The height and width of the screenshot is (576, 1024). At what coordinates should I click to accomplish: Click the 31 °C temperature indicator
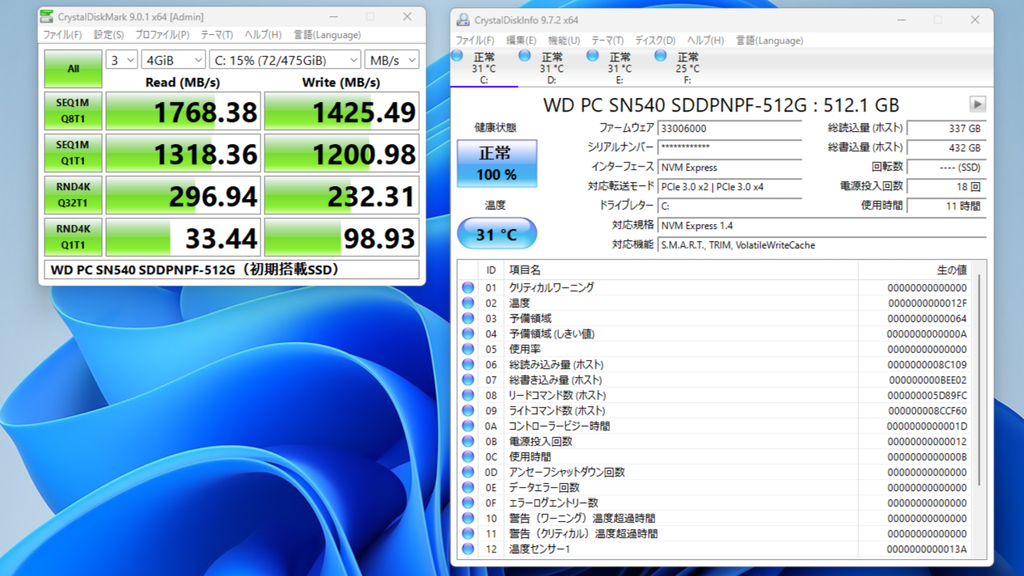pos(496,235)
